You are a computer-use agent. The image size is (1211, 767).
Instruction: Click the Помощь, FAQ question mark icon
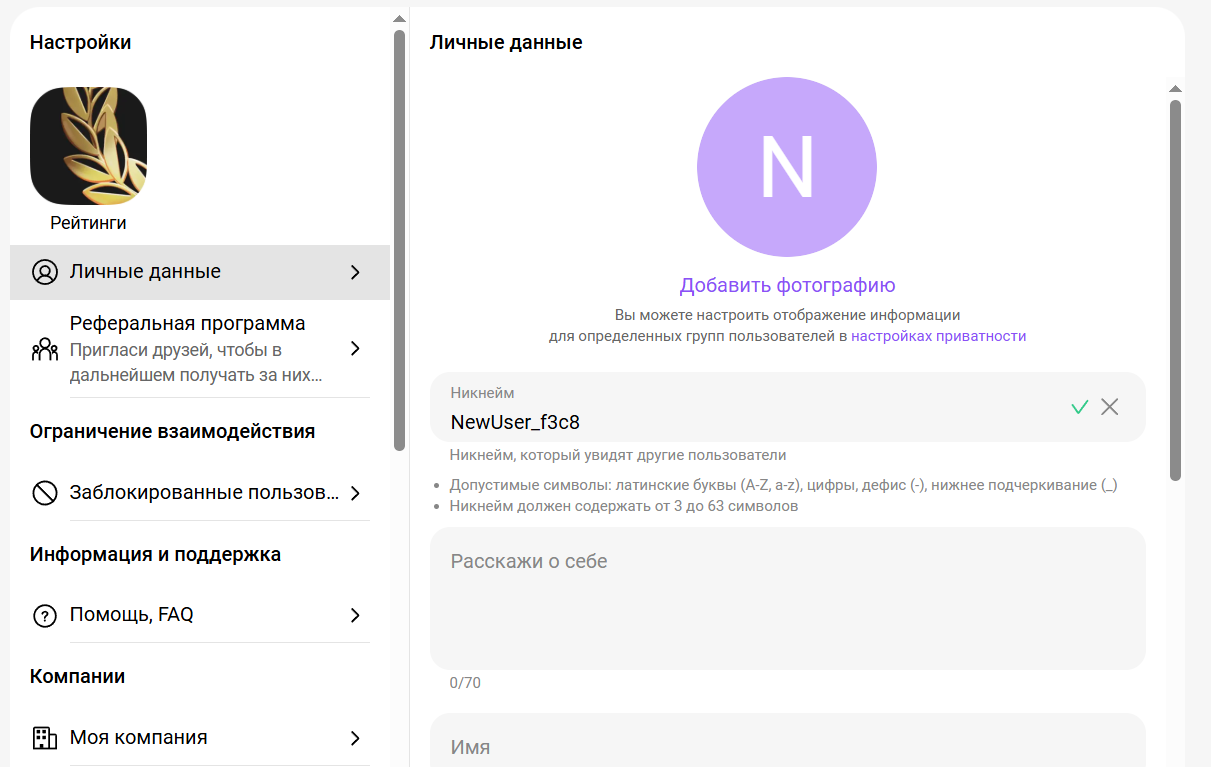click(45, 616)
